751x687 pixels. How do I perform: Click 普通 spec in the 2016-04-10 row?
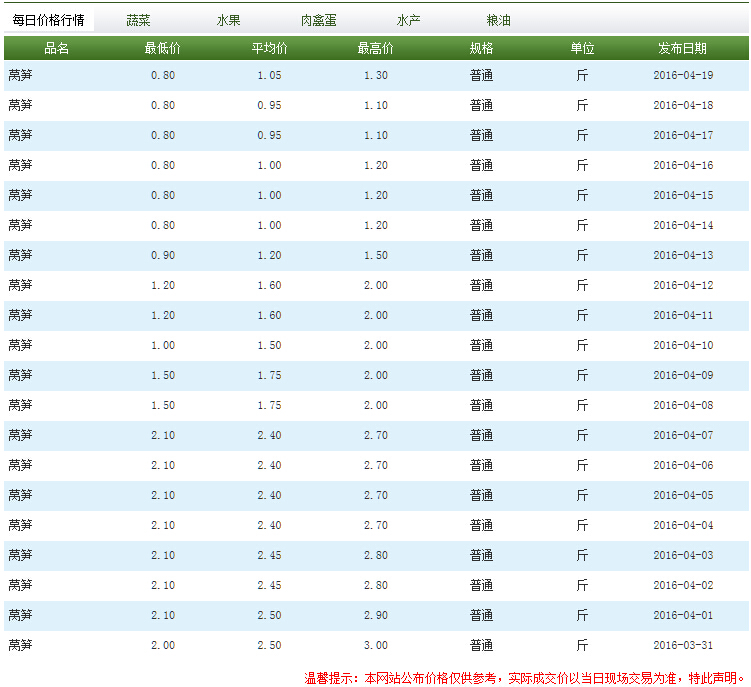(481, 345)
